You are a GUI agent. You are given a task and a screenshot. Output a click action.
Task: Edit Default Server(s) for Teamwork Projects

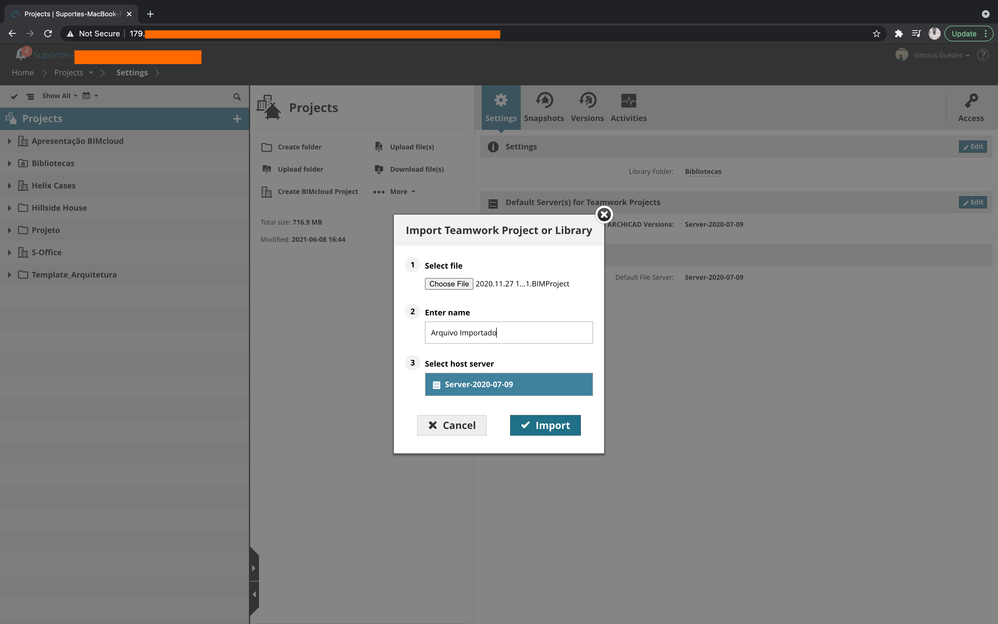click(973, 202)
